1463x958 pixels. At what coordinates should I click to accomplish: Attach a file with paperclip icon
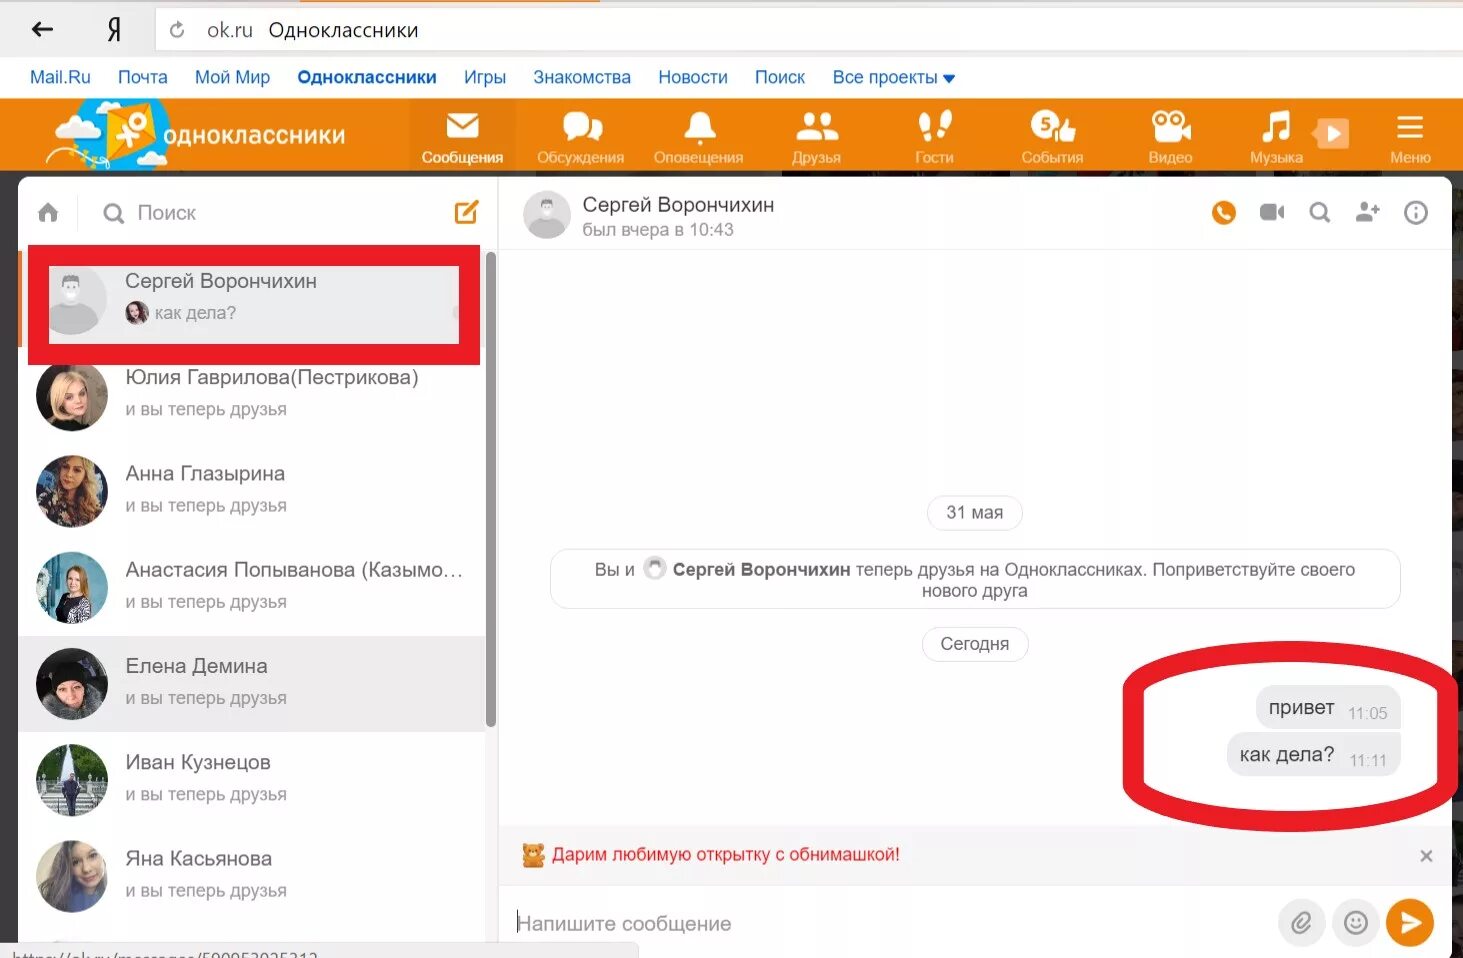click(1301, 923)
